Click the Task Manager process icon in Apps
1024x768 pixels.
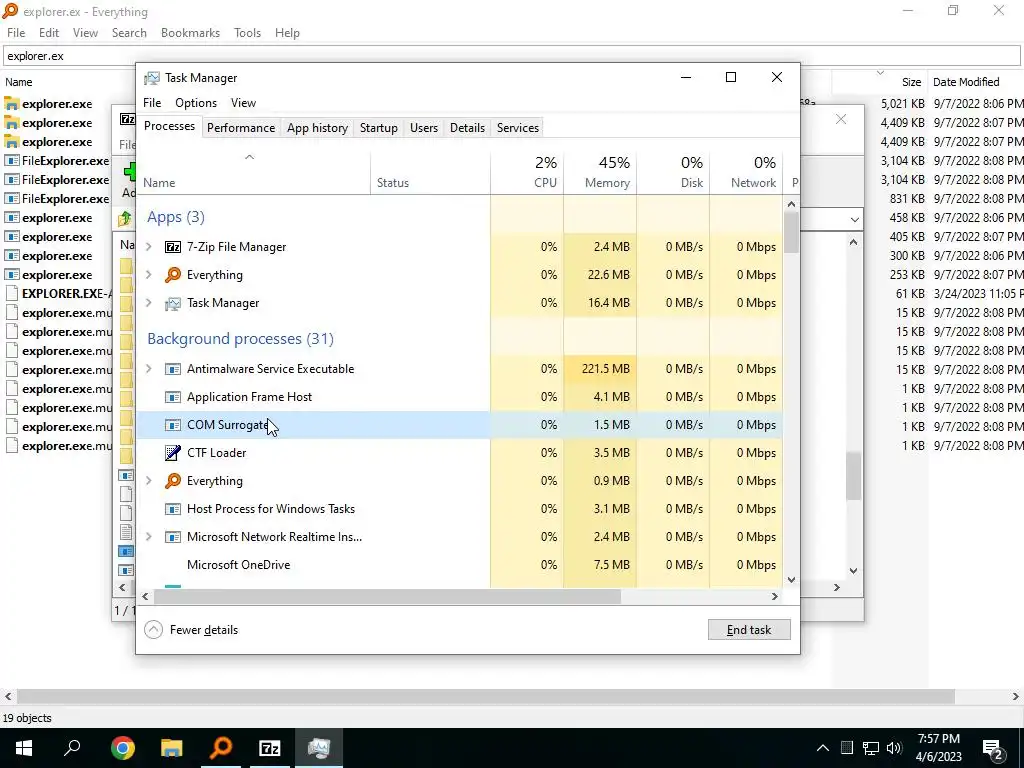(172, 303)
